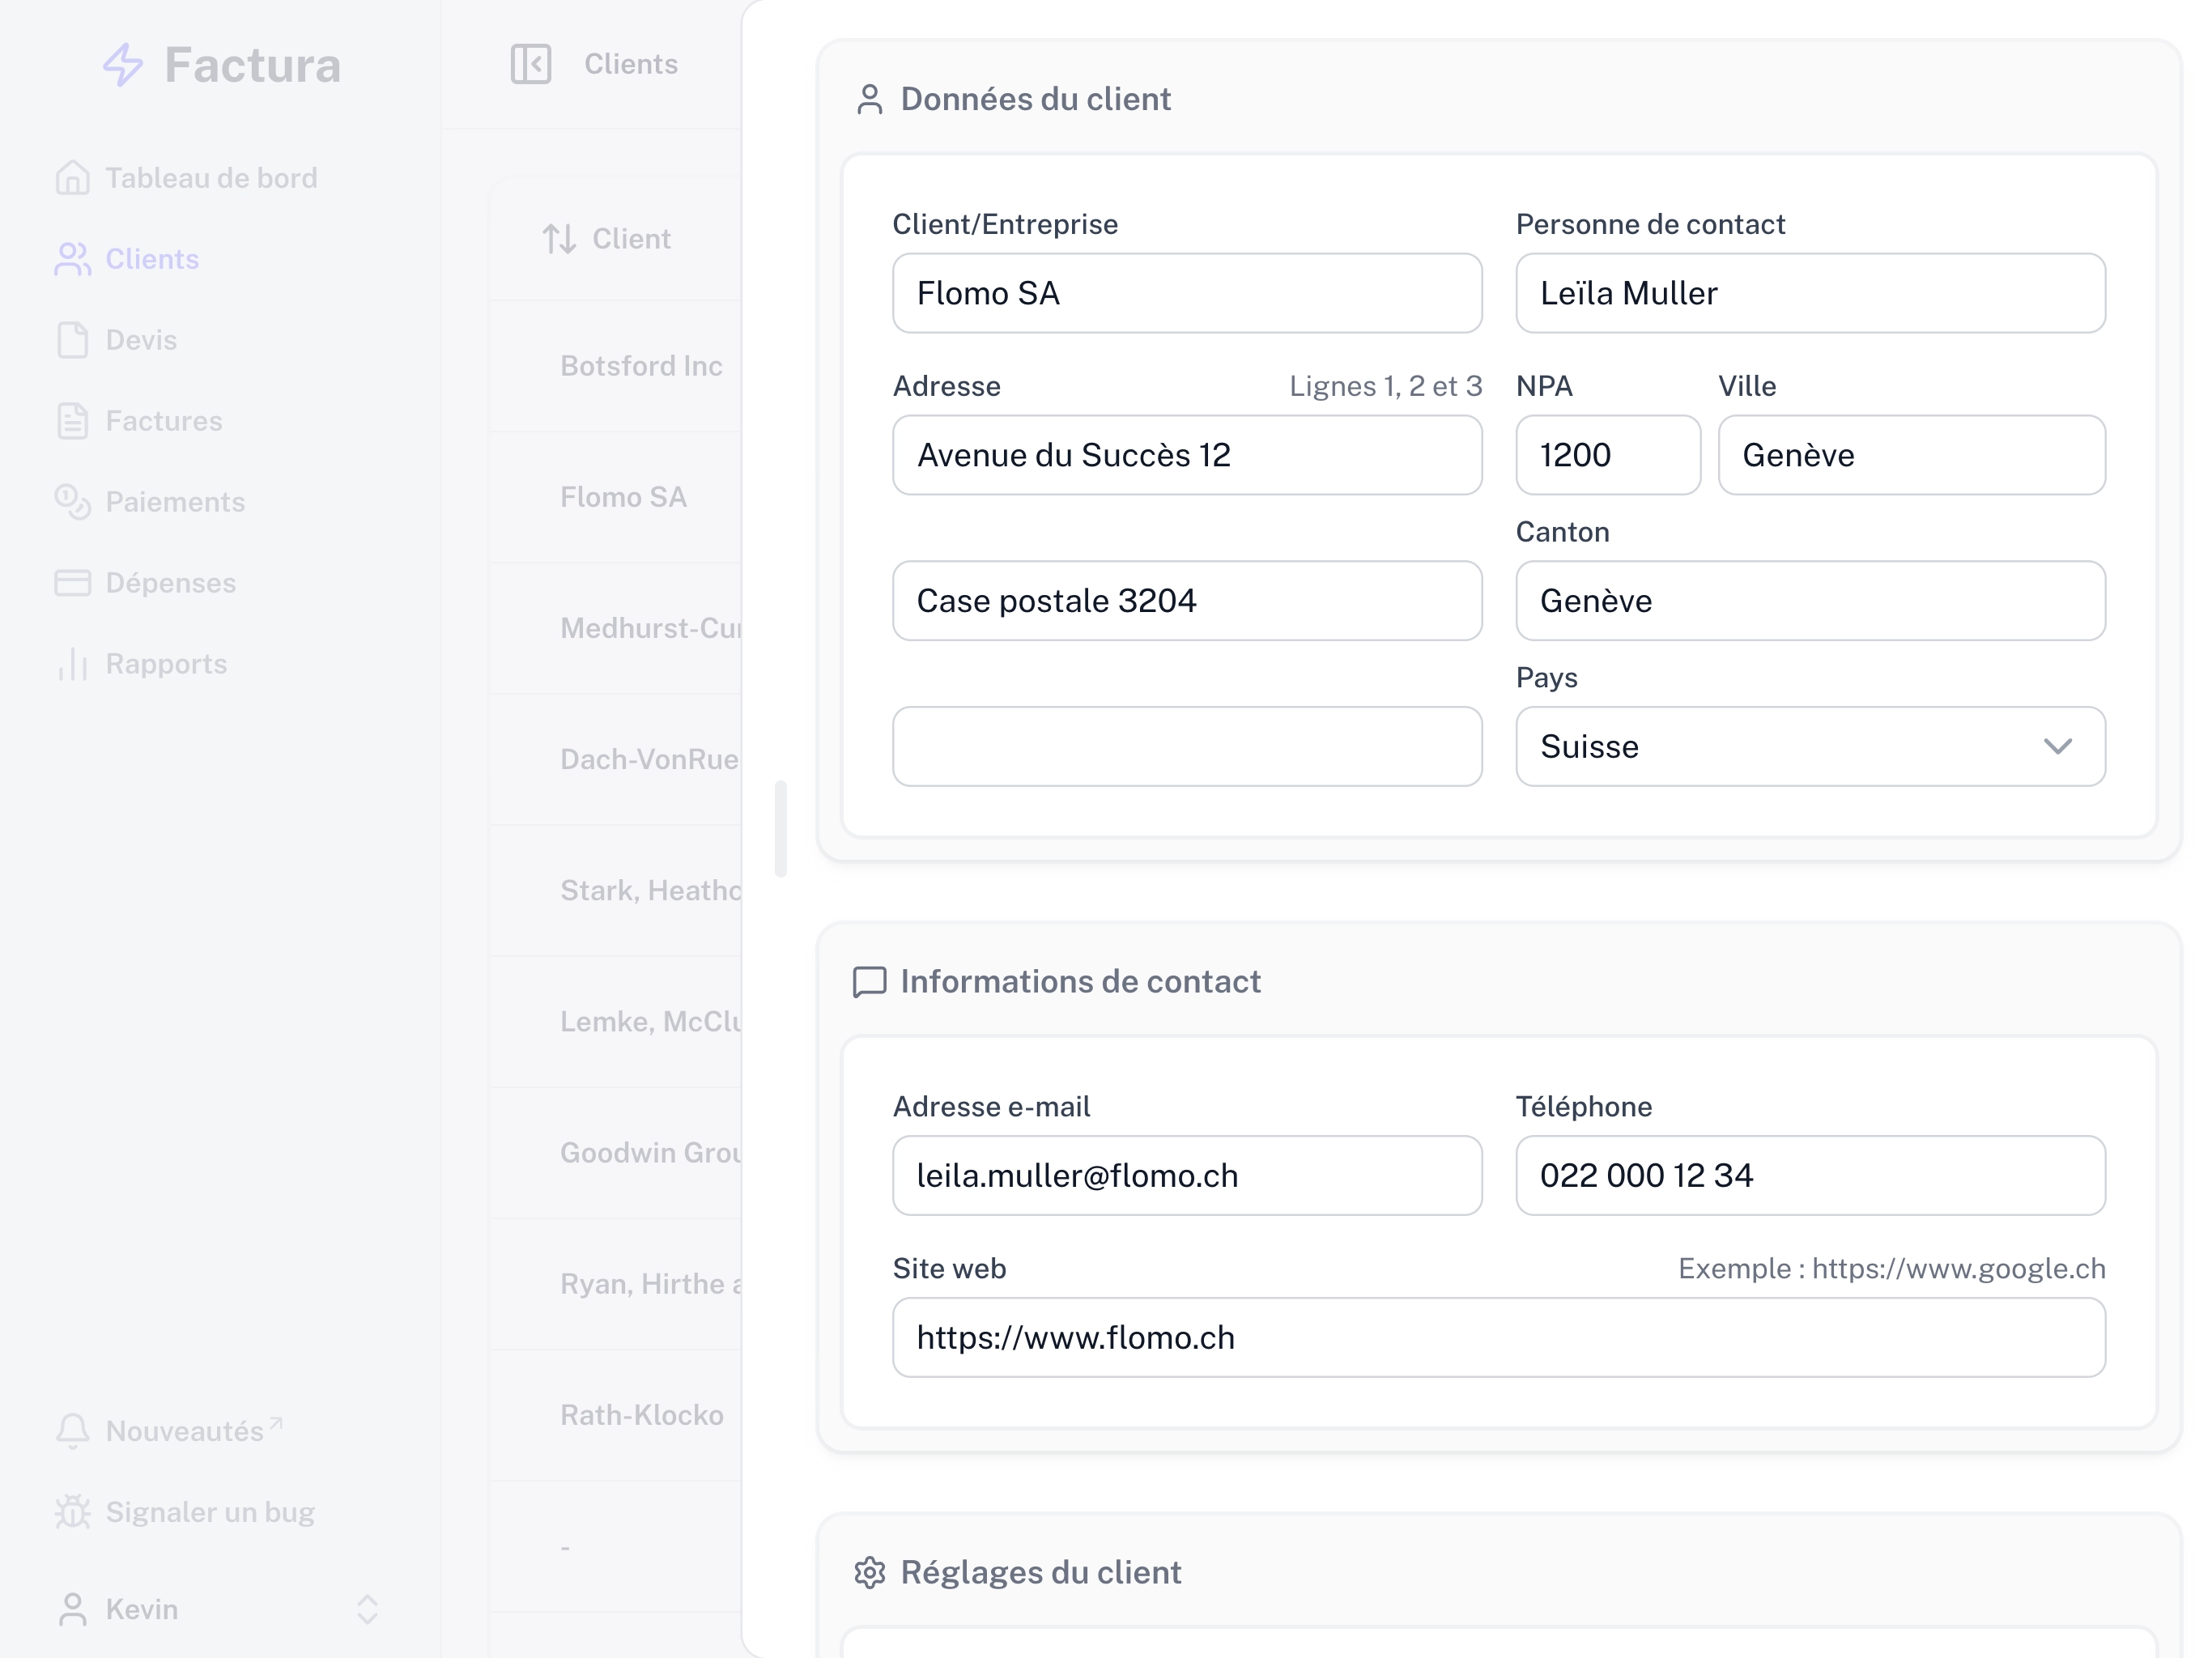Click the Adresse e-mail field
Screen dimensions: 2212x1658
coord(1186,1176)
